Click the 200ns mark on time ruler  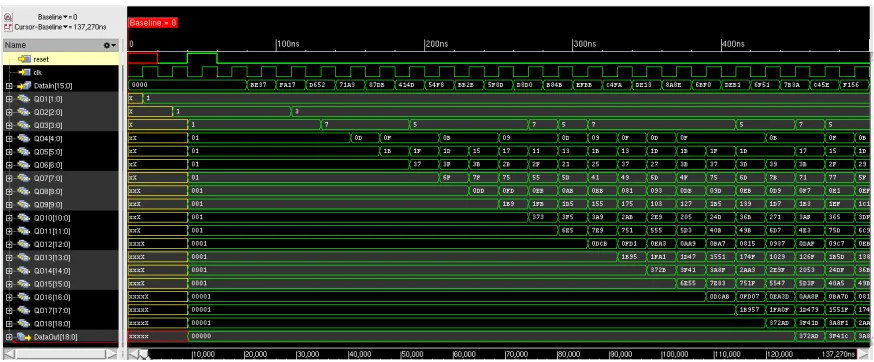click(436, 44)
